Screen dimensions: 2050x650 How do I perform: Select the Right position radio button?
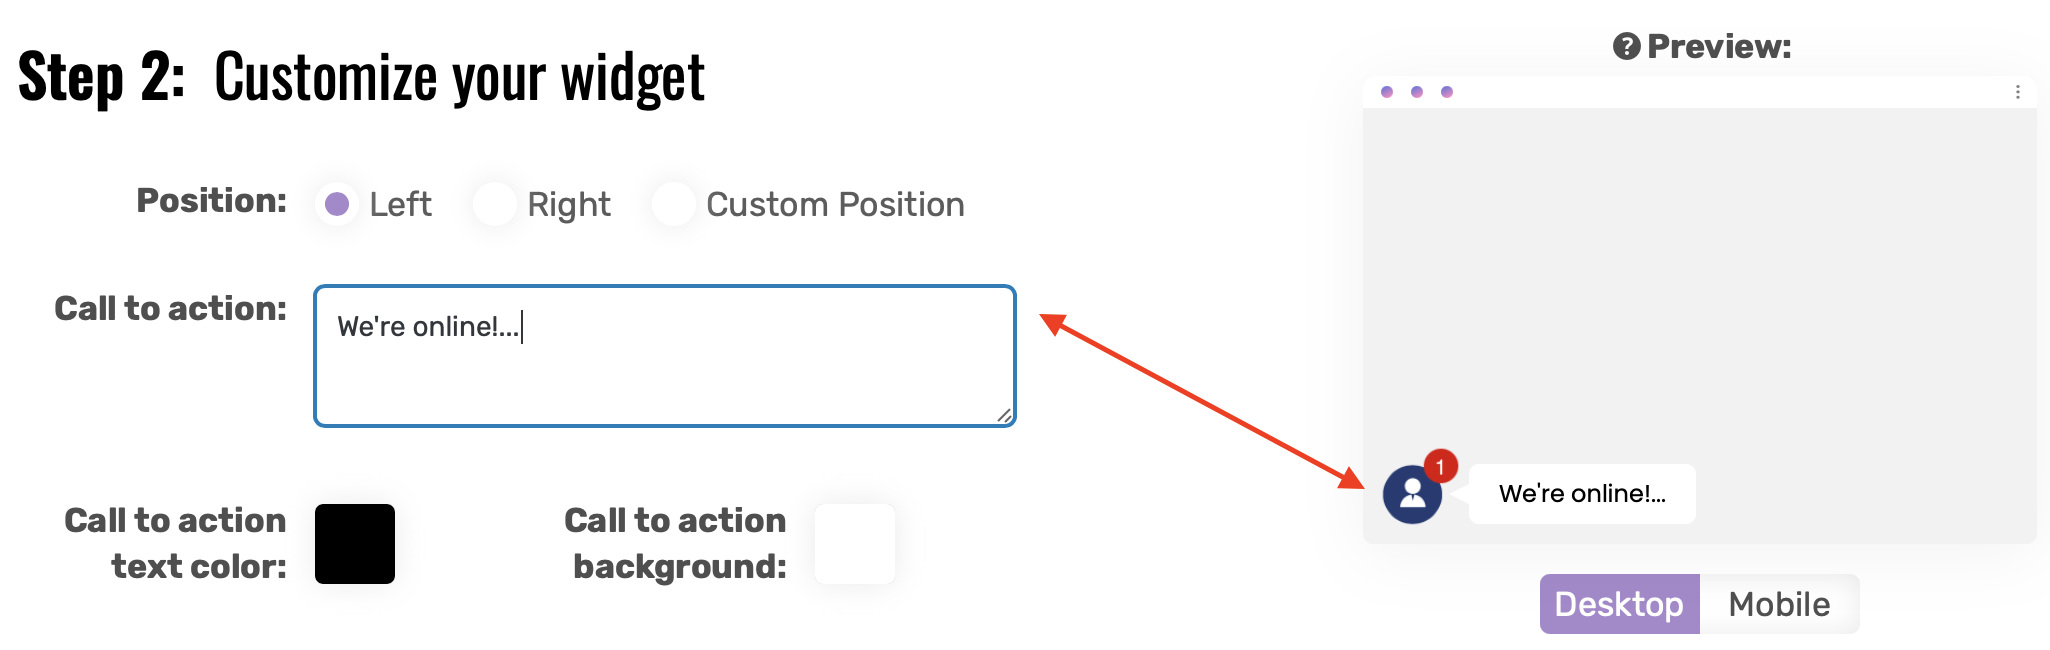coord(495,204)
